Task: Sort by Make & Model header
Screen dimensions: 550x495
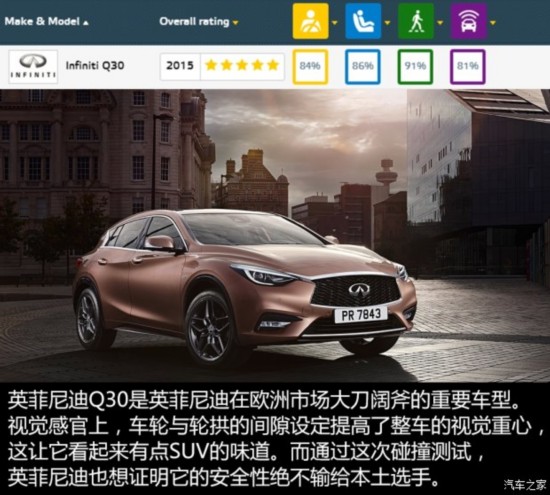Action: (47, 21)
